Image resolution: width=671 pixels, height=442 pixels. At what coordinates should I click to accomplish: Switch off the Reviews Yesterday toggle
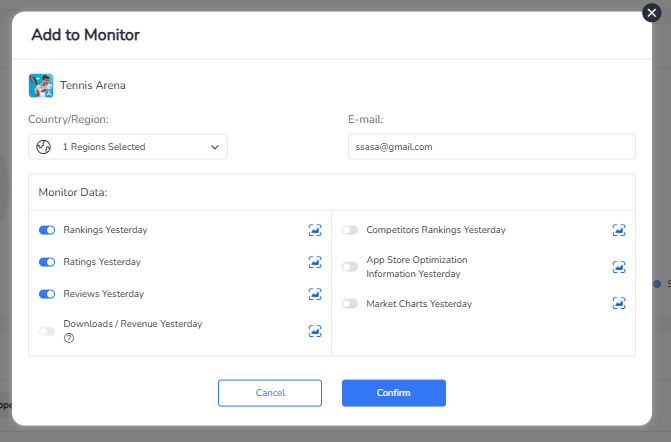tap(47, 294)
